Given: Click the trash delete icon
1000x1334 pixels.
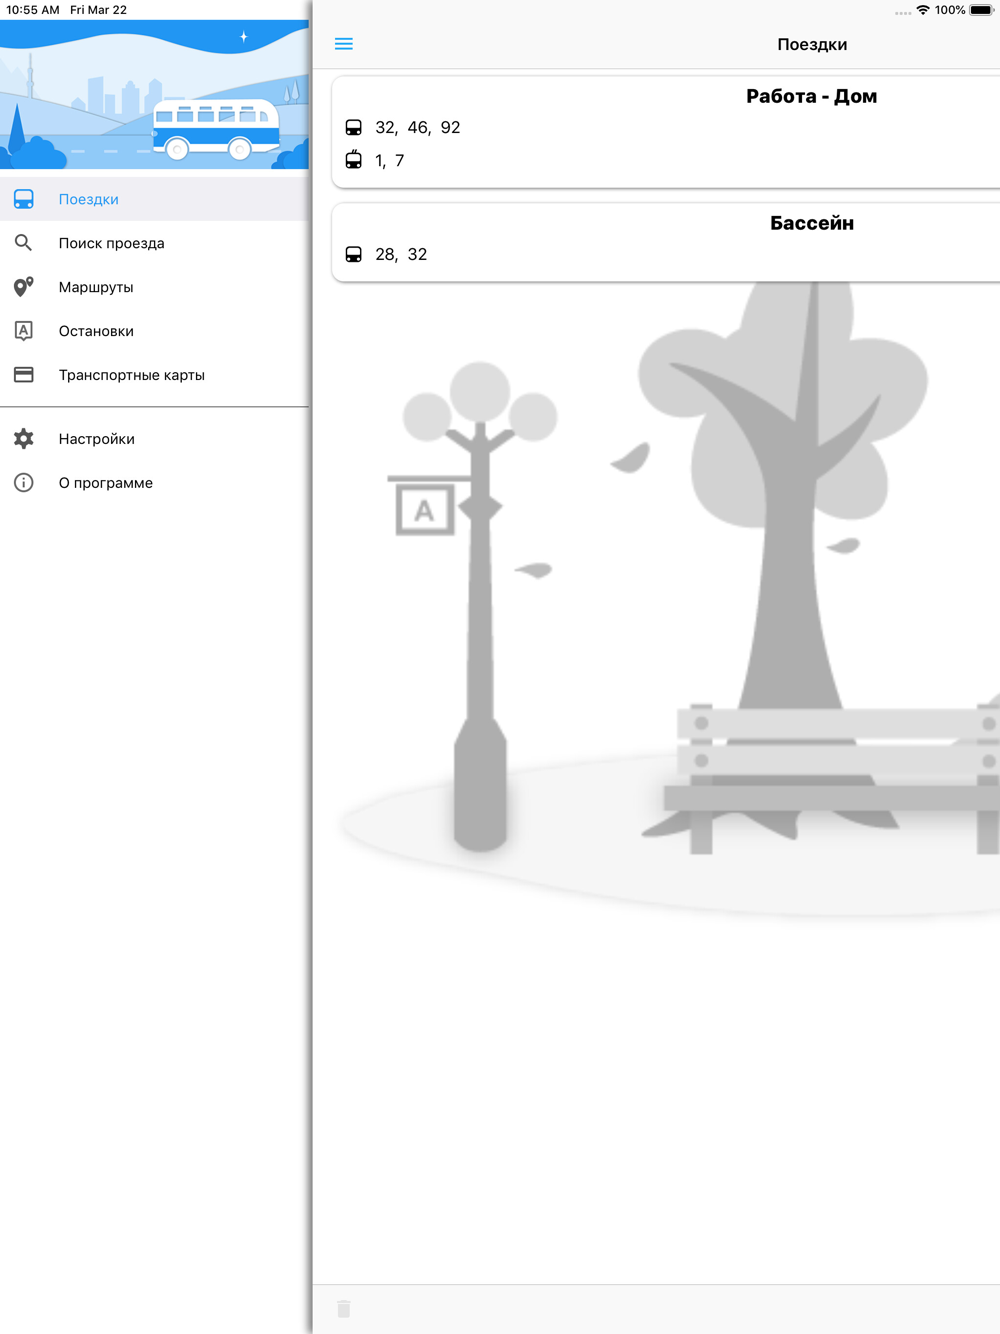Looking at the screenshot, I should (344, 1309).
